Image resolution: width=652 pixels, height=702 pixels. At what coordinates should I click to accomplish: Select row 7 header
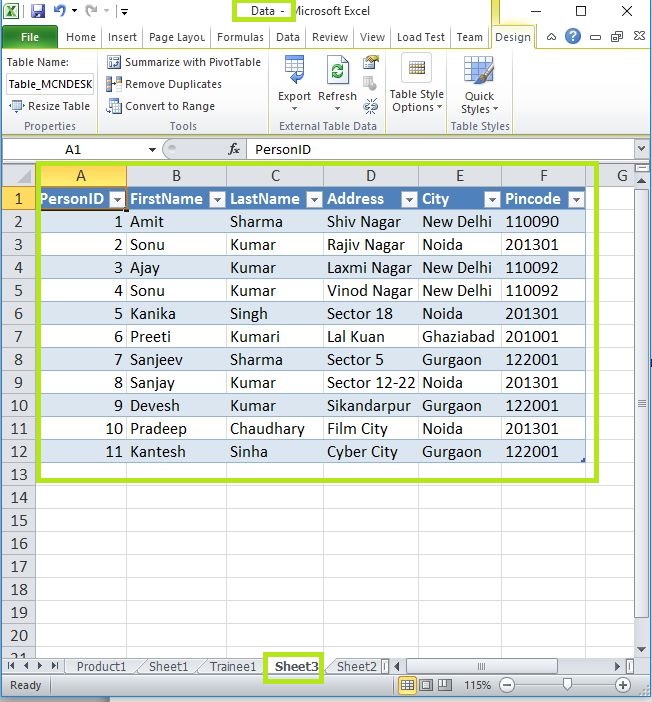18,337
